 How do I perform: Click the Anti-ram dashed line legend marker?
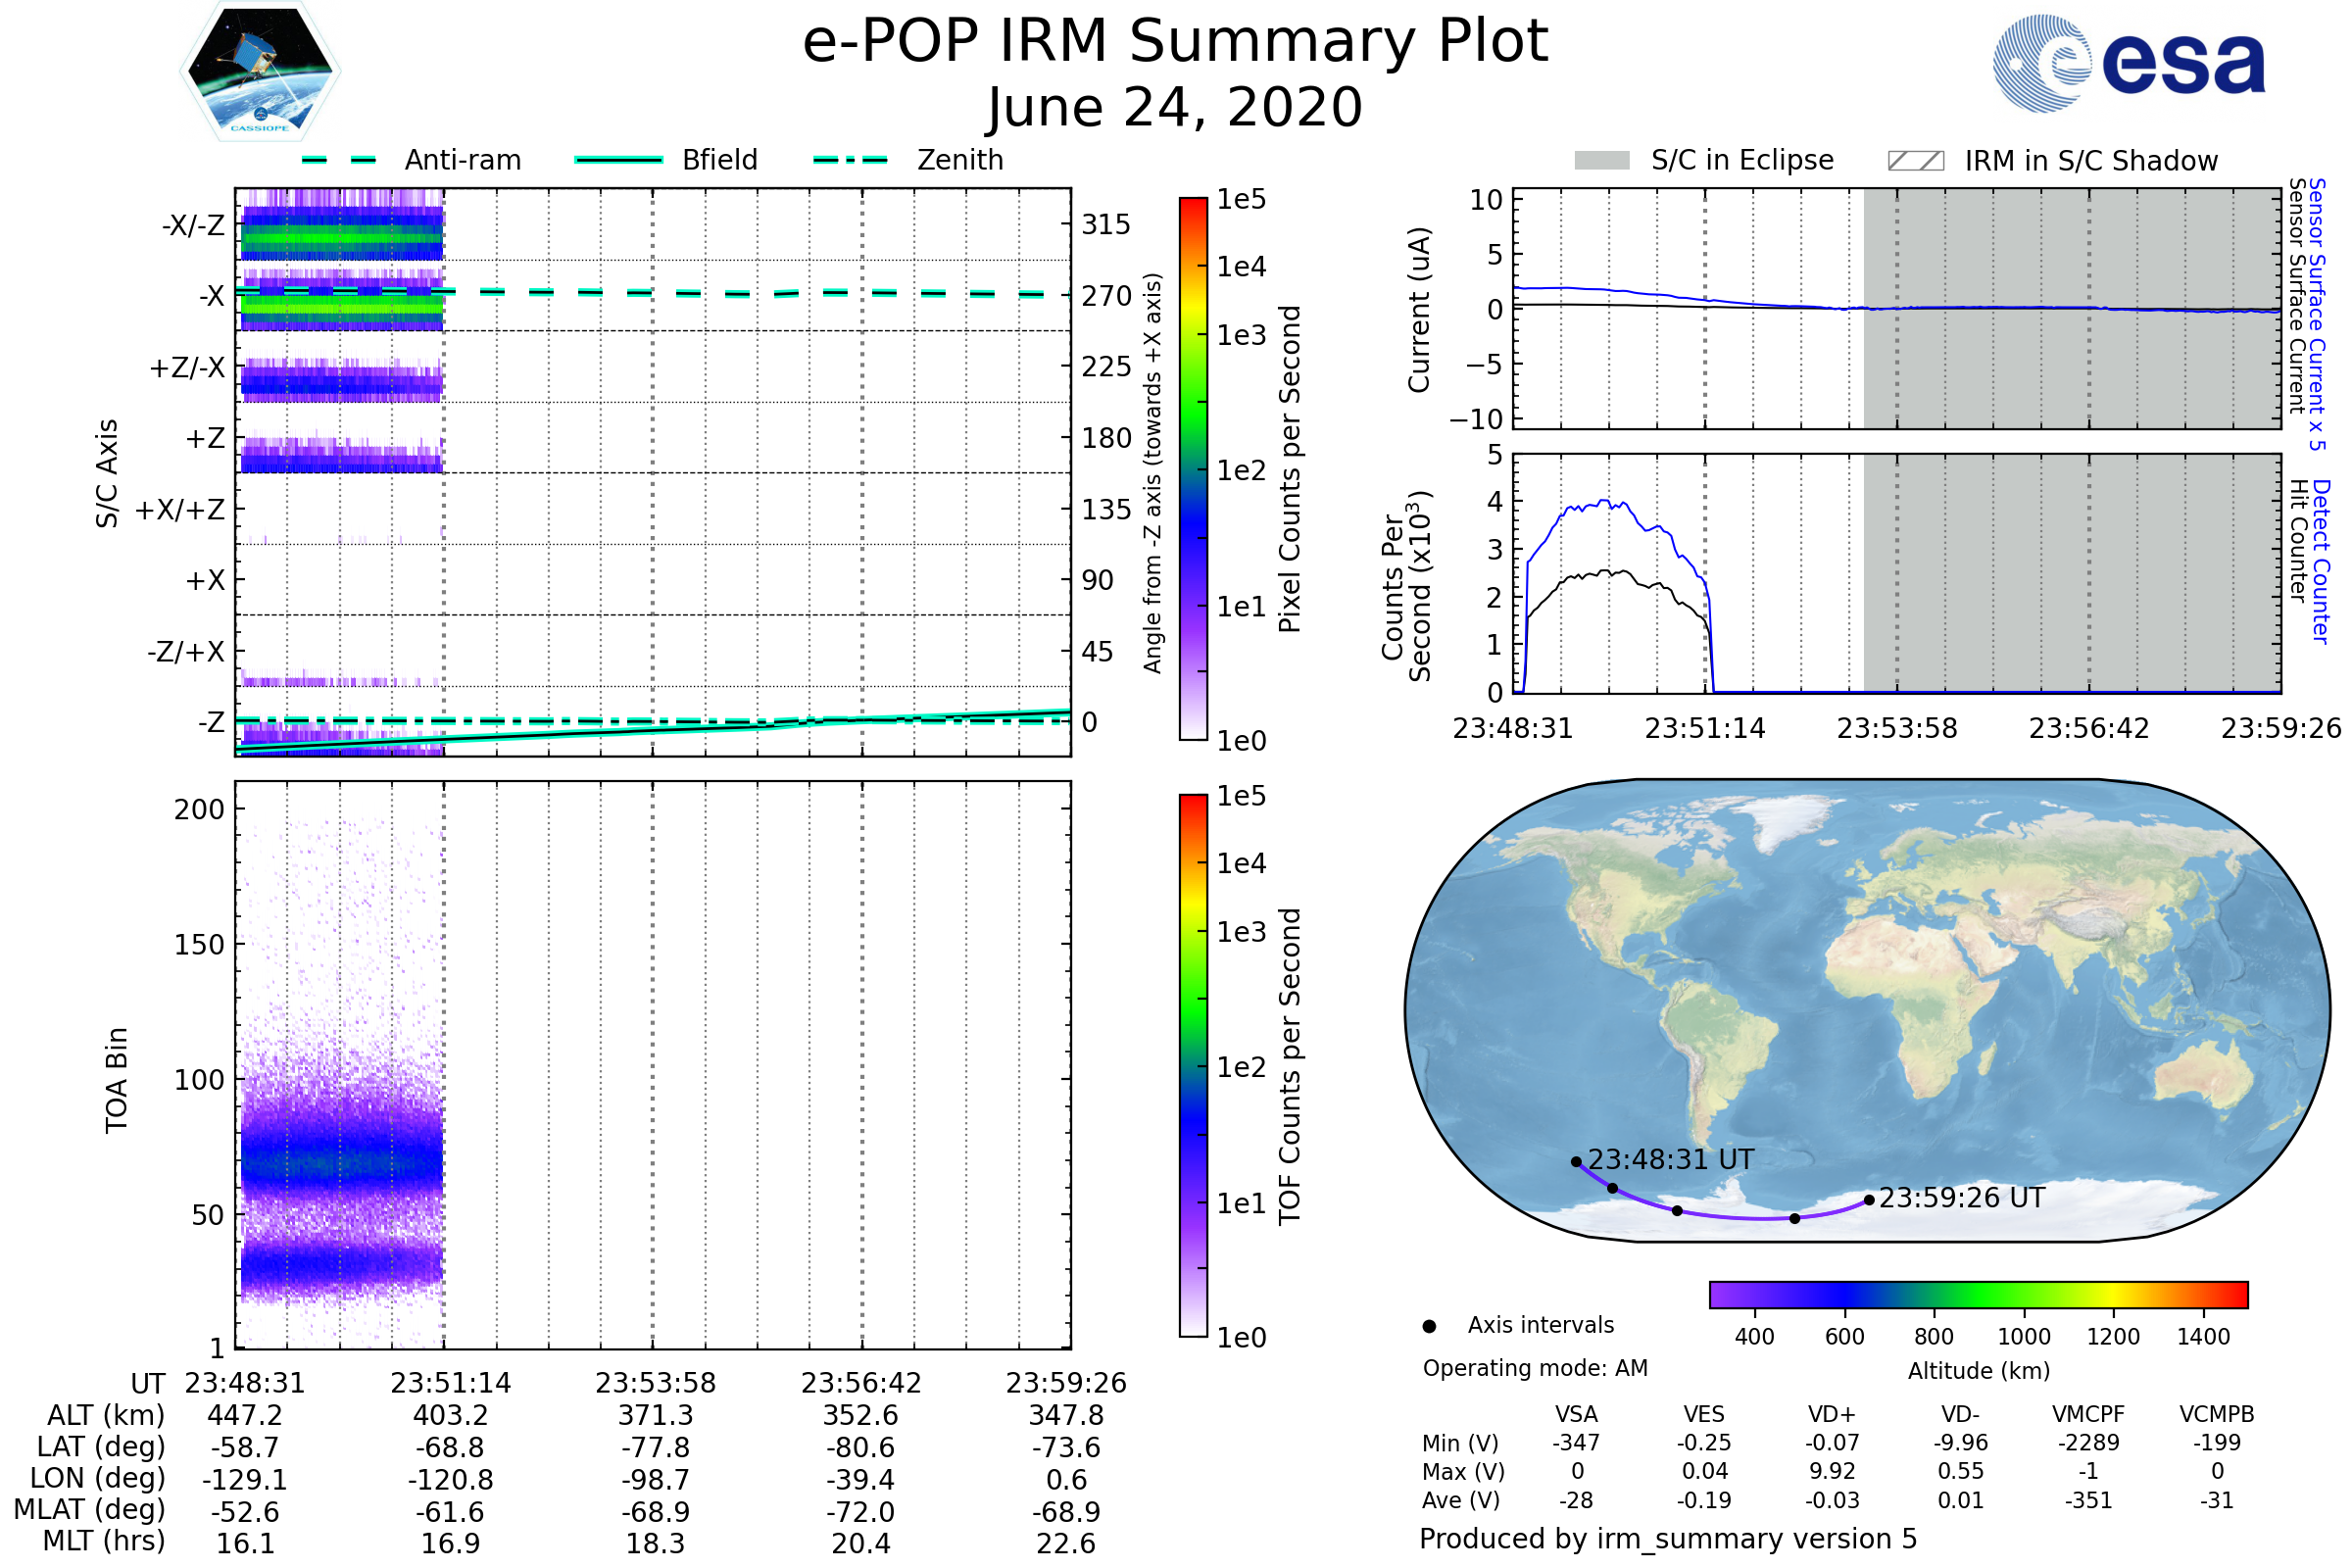(x=339, y=160)
